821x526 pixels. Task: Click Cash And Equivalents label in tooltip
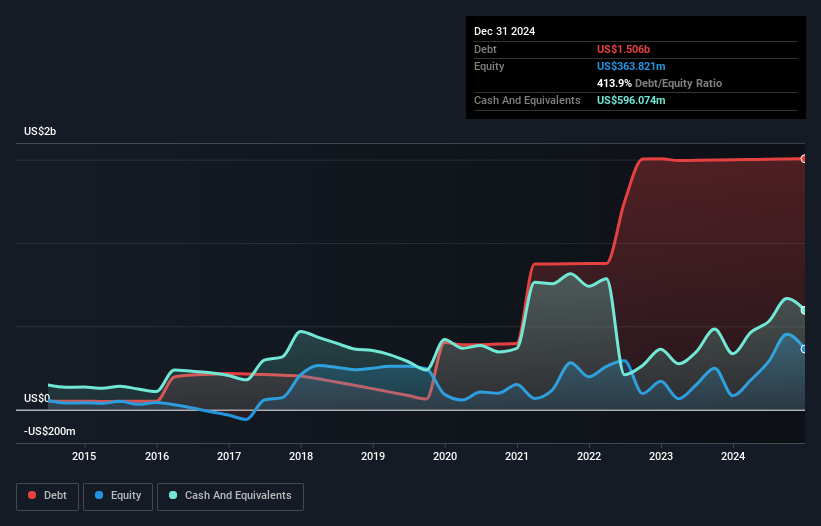527,100
